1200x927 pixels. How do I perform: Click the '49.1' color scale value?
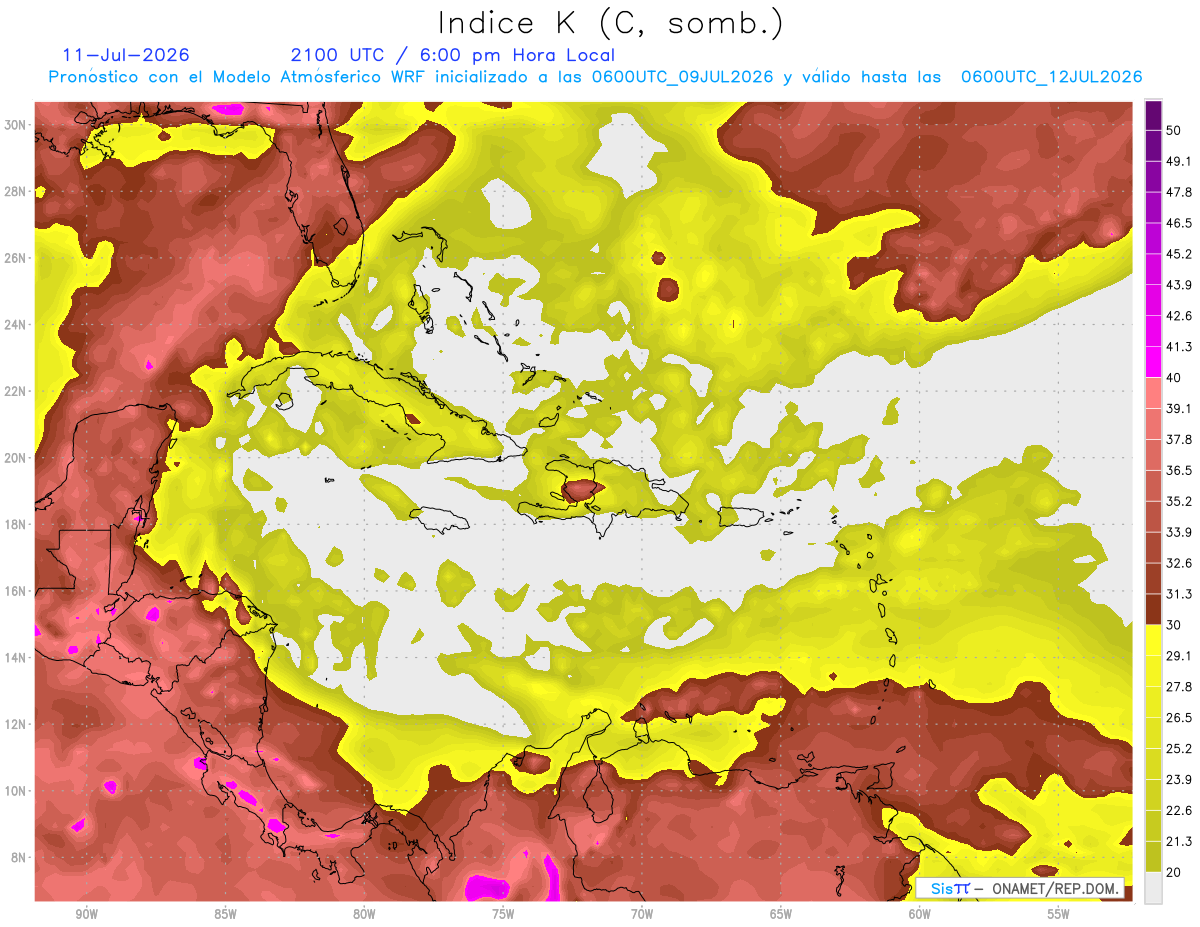click(1178, 161)
